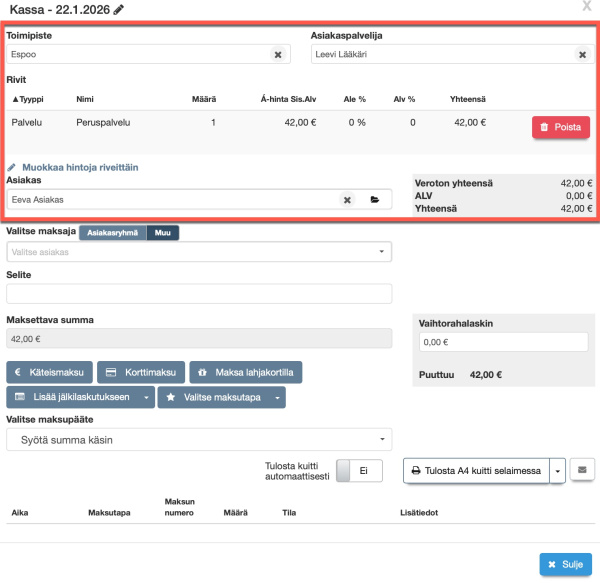Click the pencil icon next to Kassa date
This screenshot has width=600, height=583.
(x=120, y=10)
